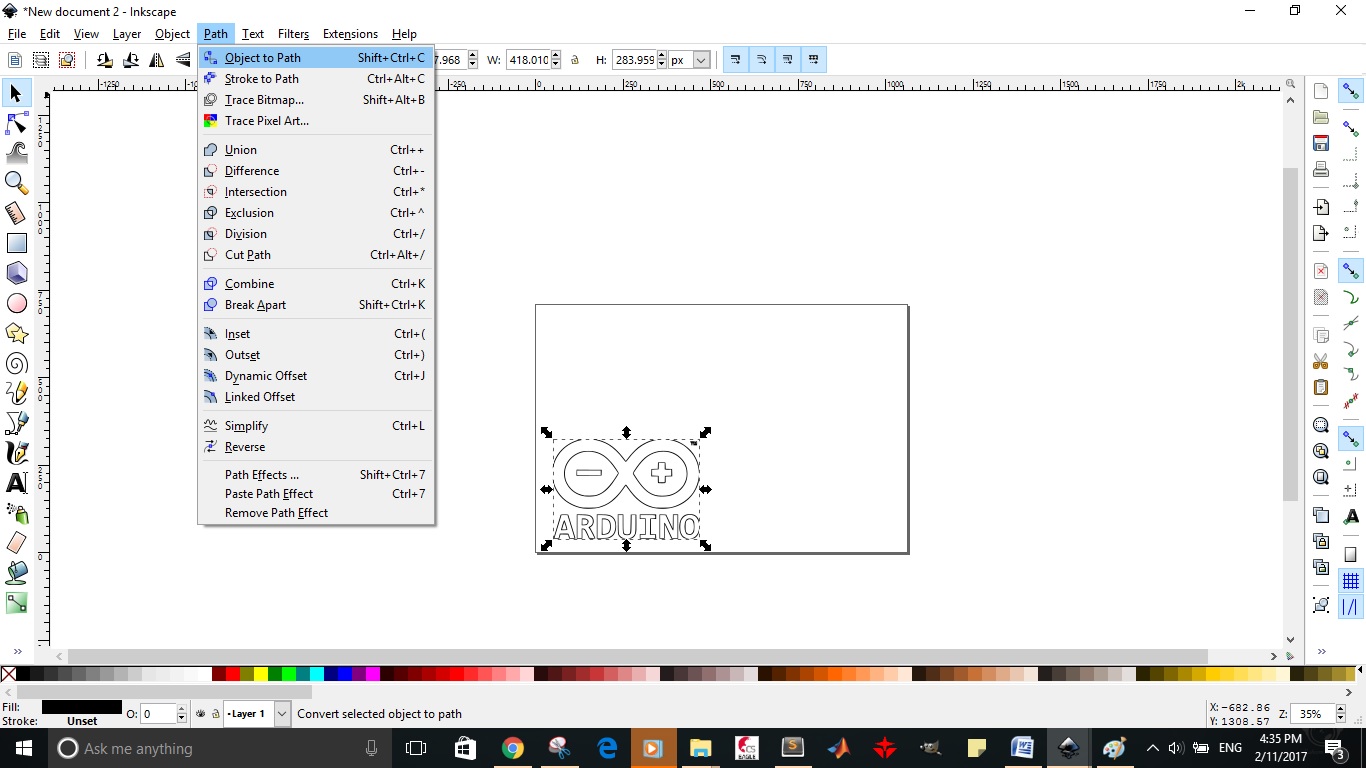Click Print icon in right toolbar
This screenshot has height=768, width=1366.
(1321, 169)
